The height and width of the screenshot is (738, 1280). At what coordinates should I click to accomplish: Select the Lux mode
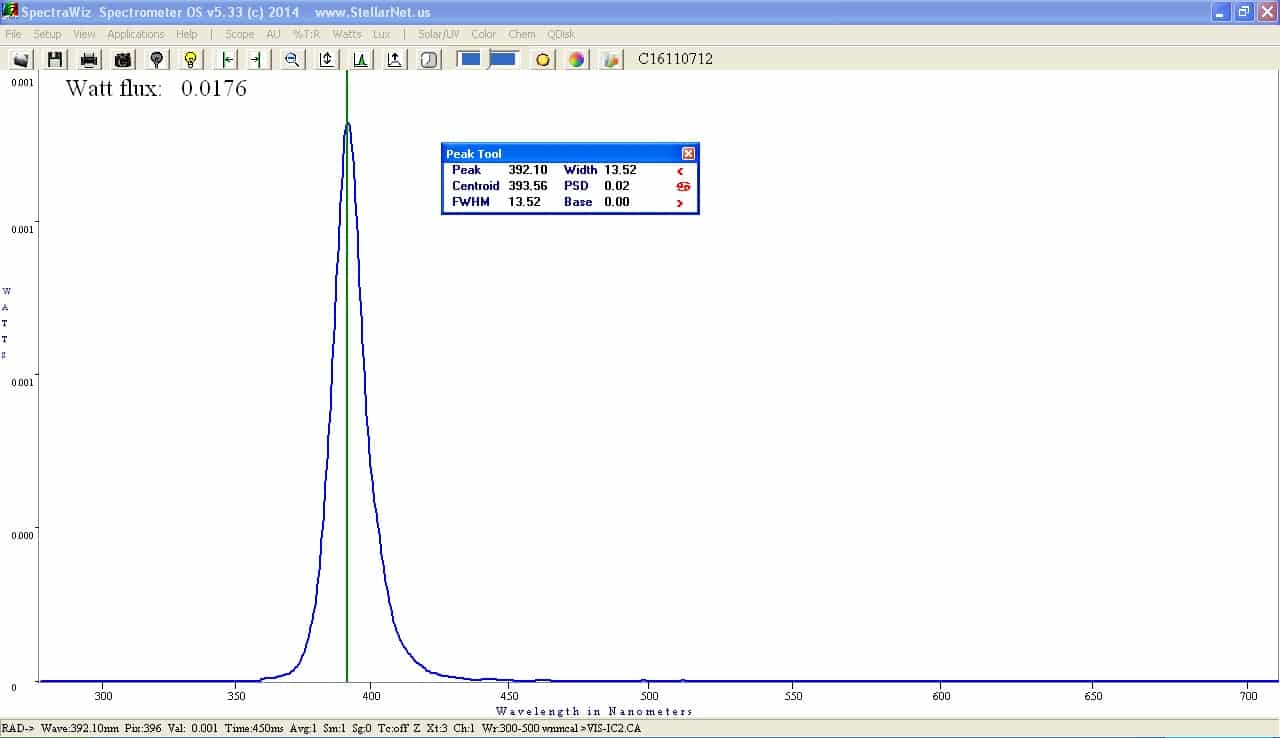click(381, 34)
